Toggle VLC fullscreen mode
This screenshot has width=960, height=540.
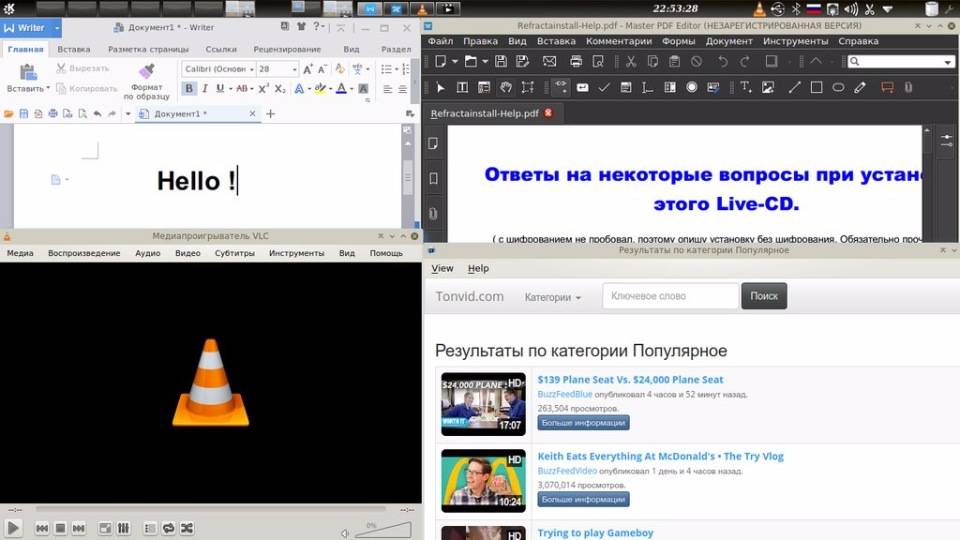105,528
